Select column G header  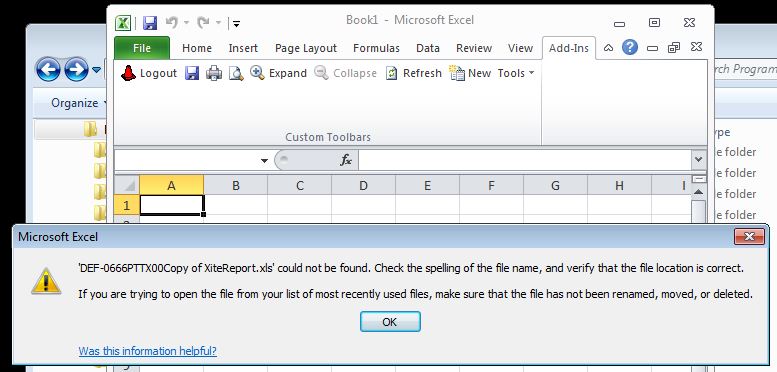point(555,185)
